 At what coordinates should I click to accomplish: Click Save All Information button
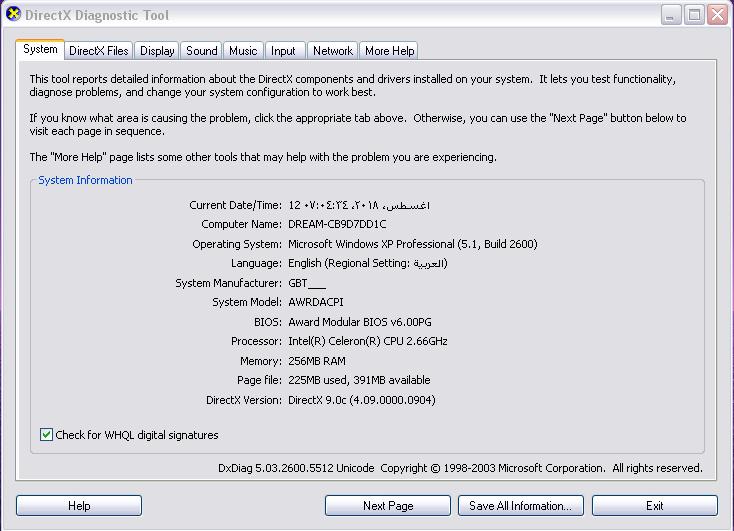pyautogui.click(x=520, y=505)
